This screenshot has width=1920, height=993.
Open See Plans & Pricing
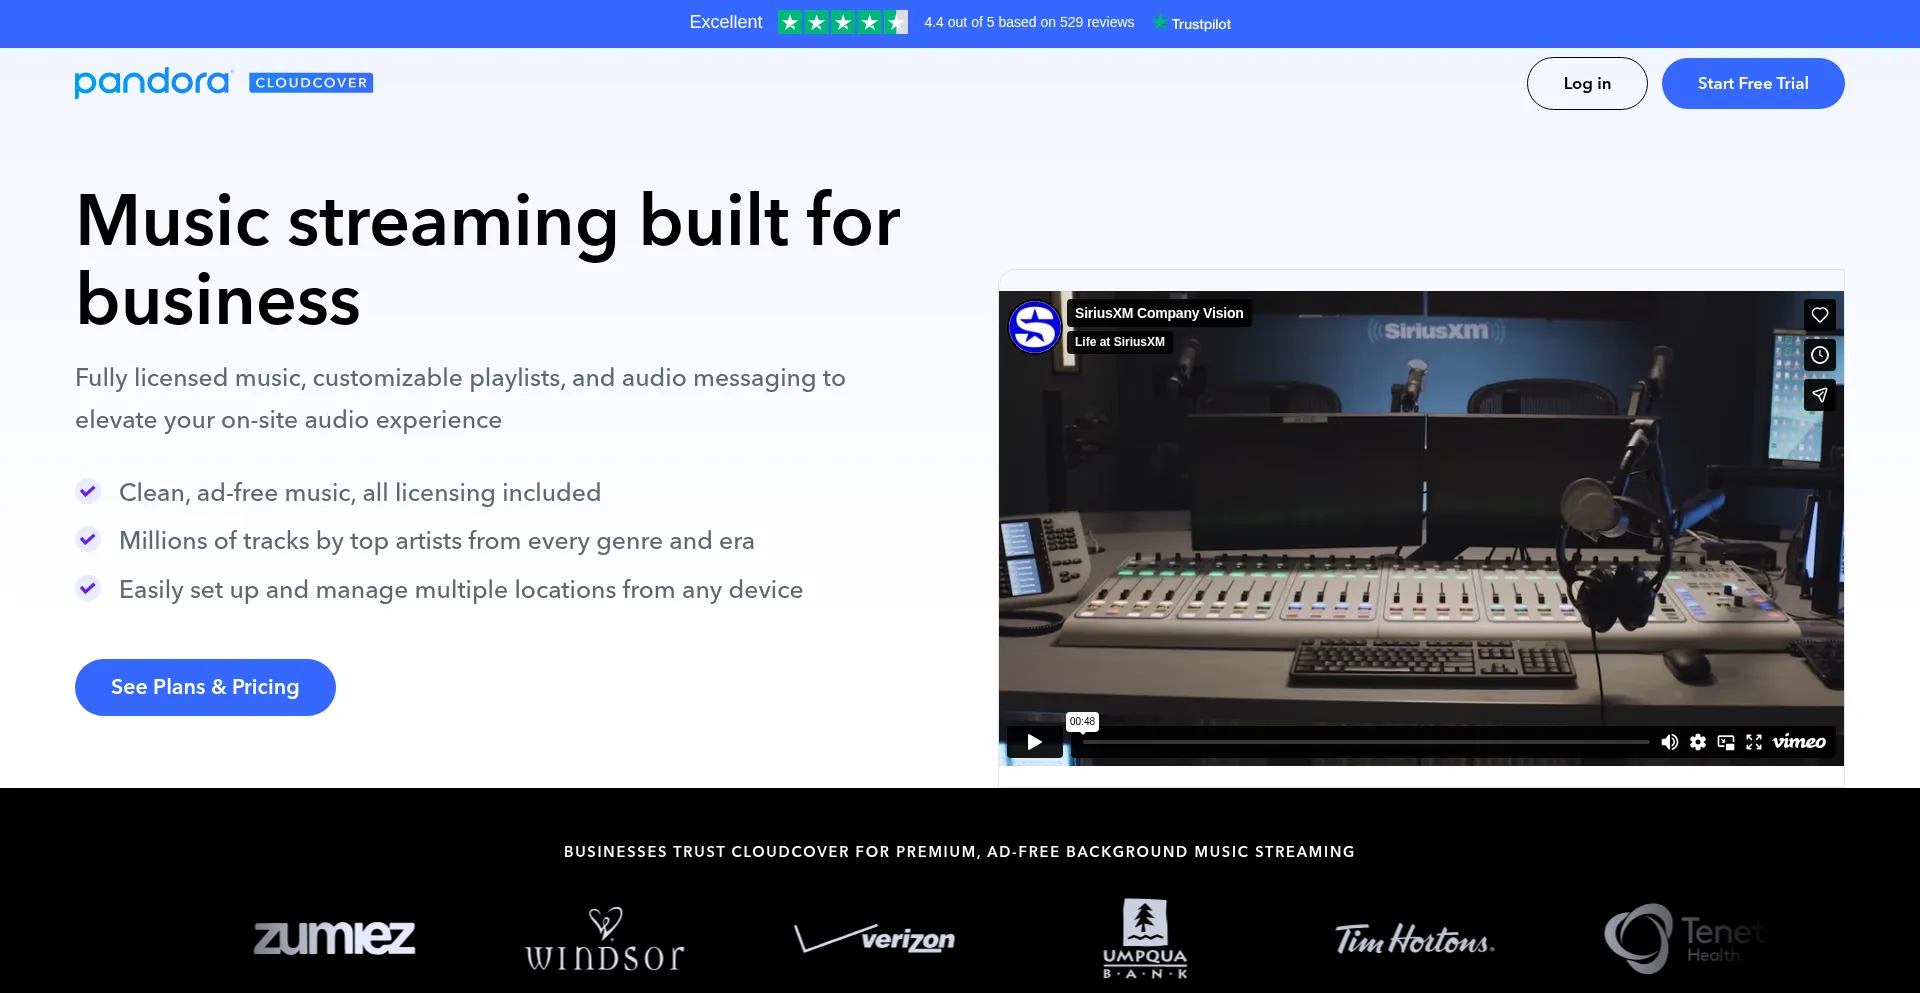point(205,687)
